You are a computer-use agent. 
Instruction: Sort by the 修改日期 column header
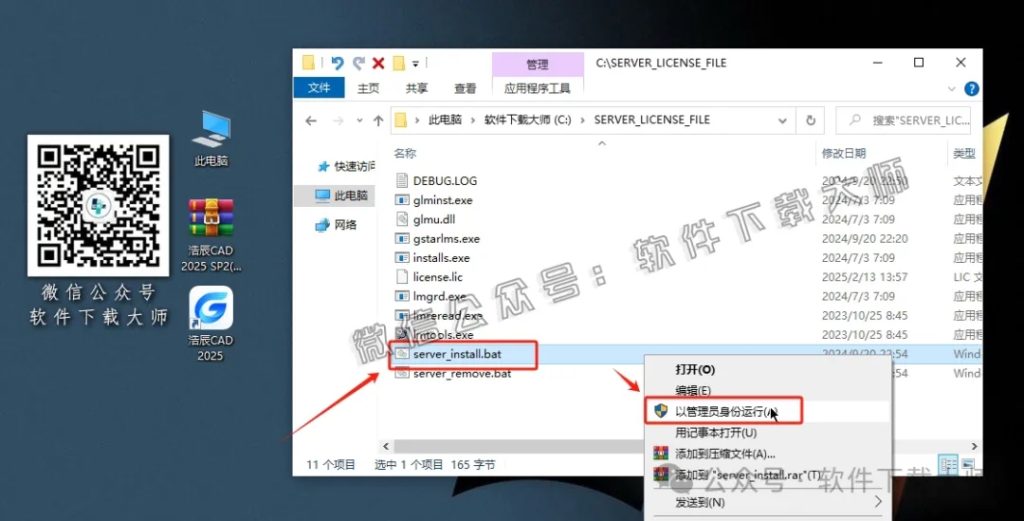click(x=844, y=153)
